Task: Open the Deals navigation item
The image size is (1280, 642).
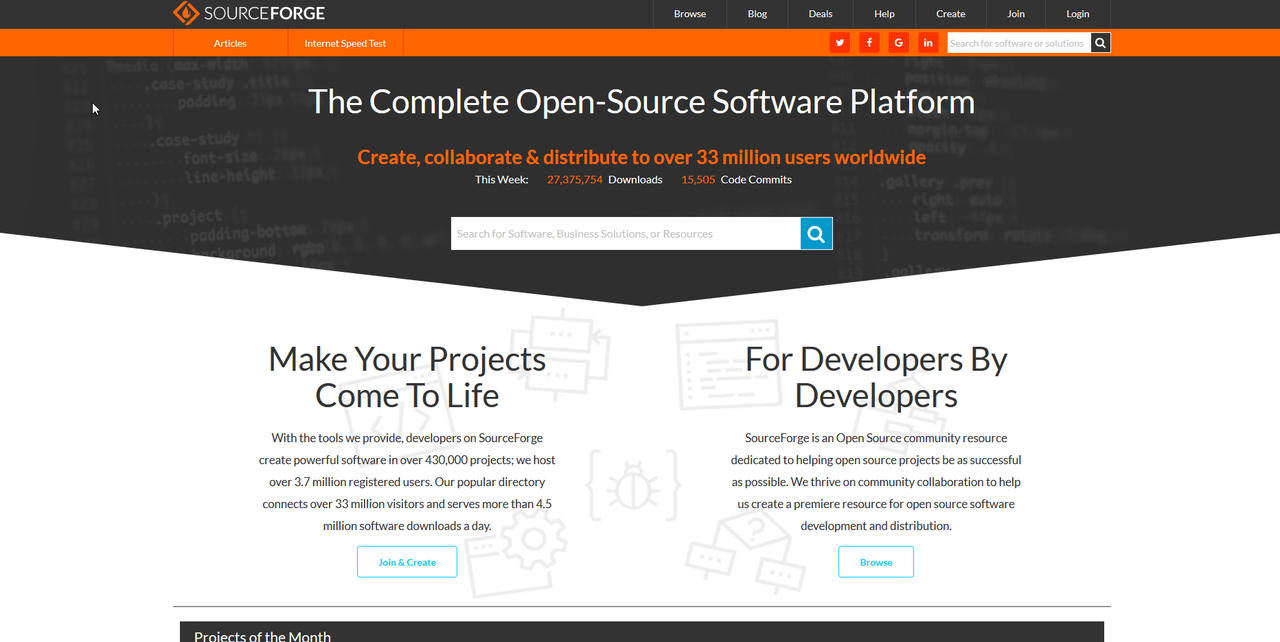Action: coord(820,14)
